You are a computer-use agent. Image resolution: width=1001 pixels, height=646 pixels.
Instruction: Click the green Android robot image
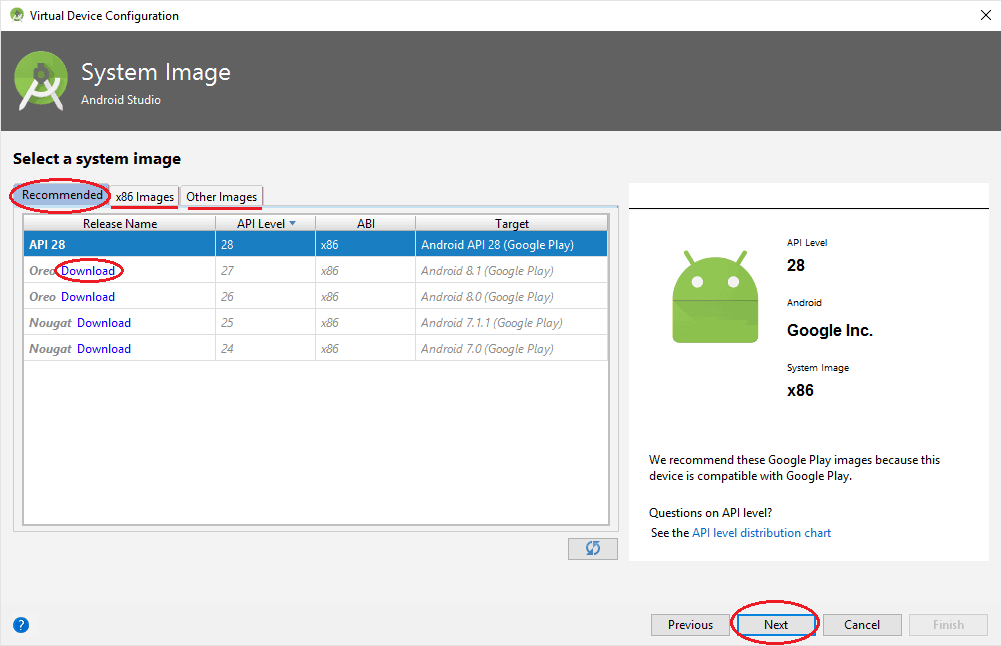(715, 297)
